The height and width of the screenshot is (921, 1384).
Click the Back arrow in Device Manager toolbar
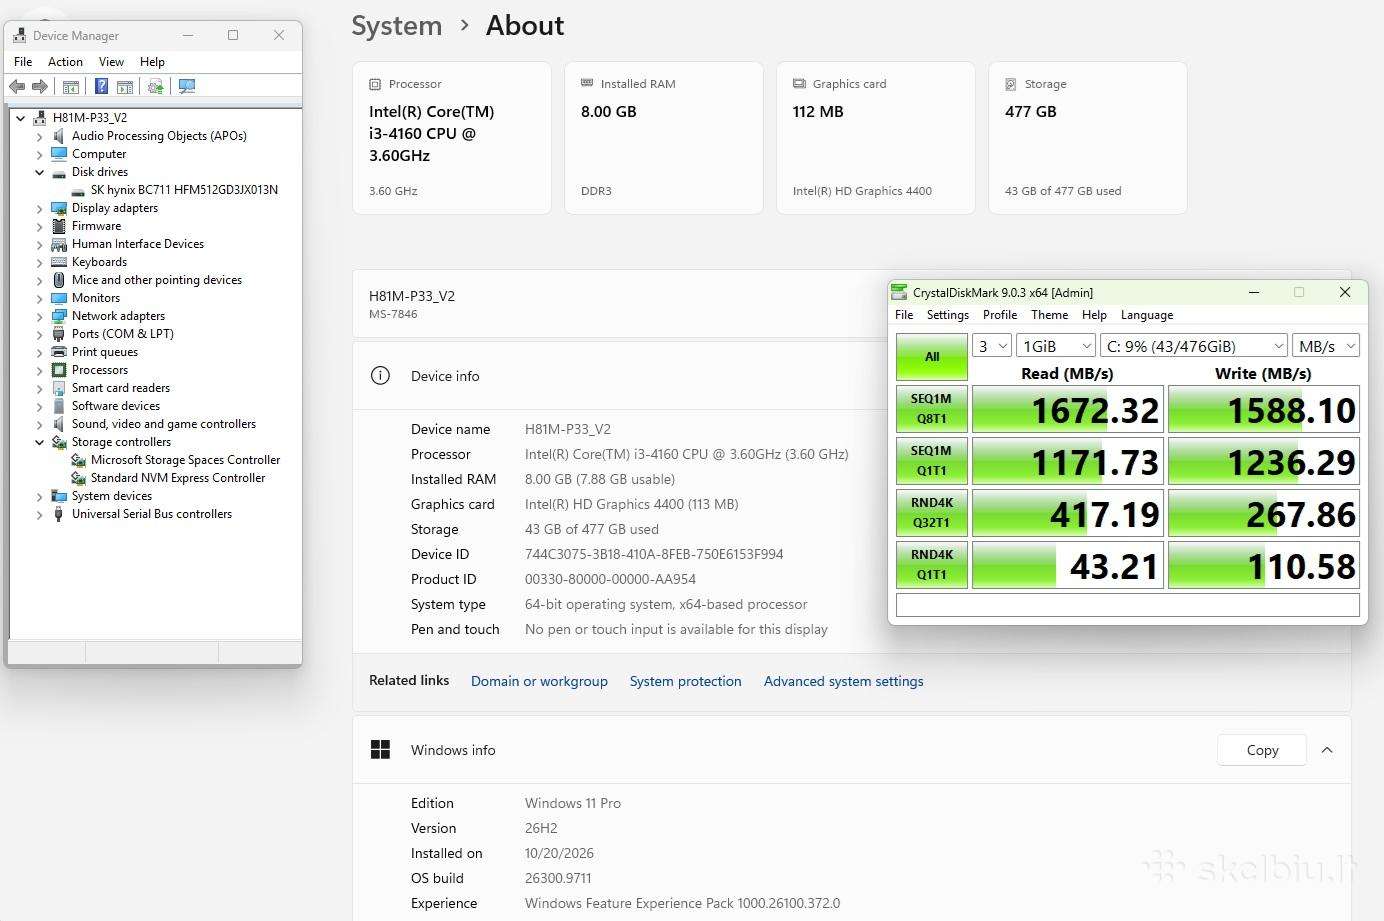(17, 87)
